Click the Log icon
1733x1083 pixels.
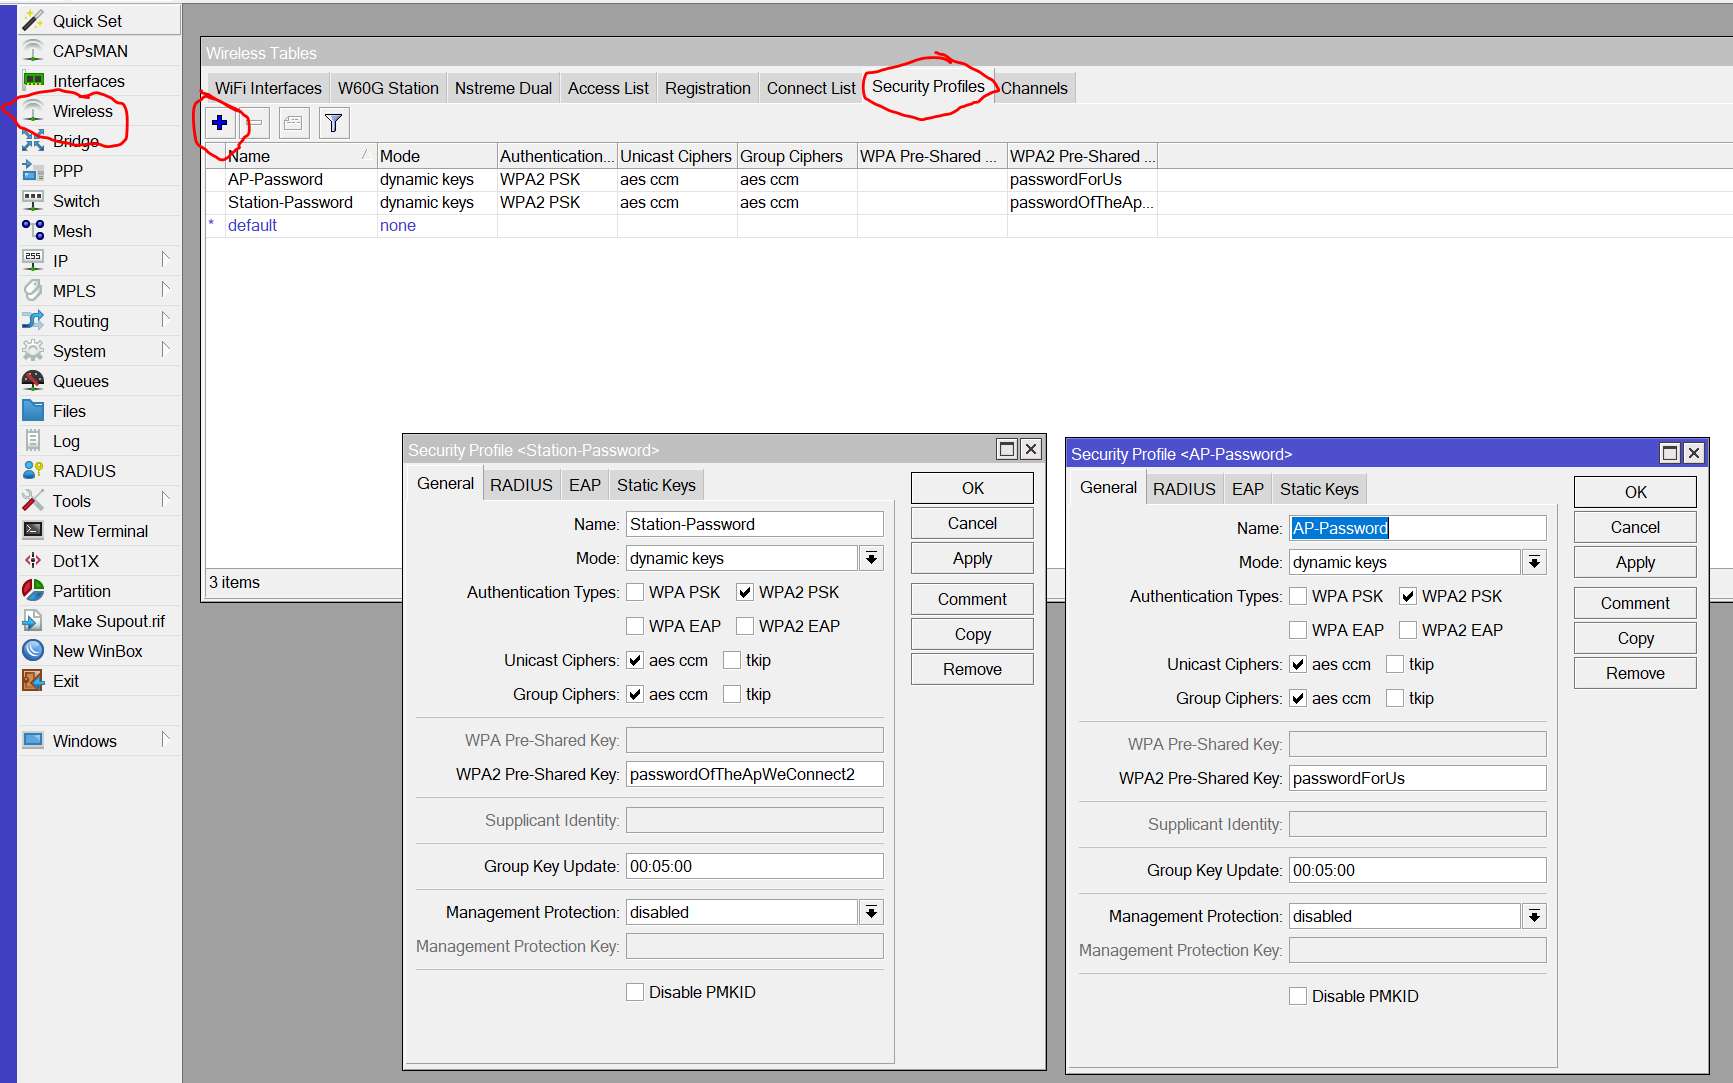(33, 440)
